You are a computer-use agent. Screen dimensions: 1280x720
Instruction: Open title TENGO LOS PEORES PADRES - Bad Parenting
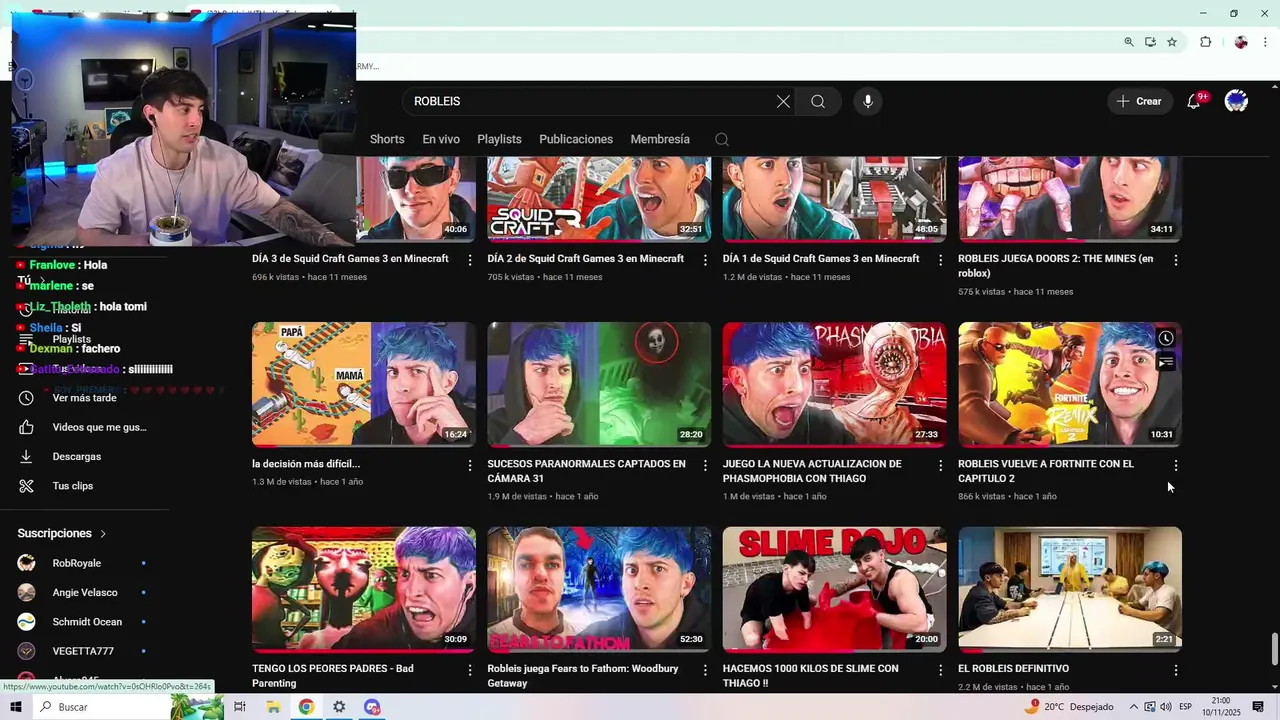pyautogui.click(x=333, y=676)
